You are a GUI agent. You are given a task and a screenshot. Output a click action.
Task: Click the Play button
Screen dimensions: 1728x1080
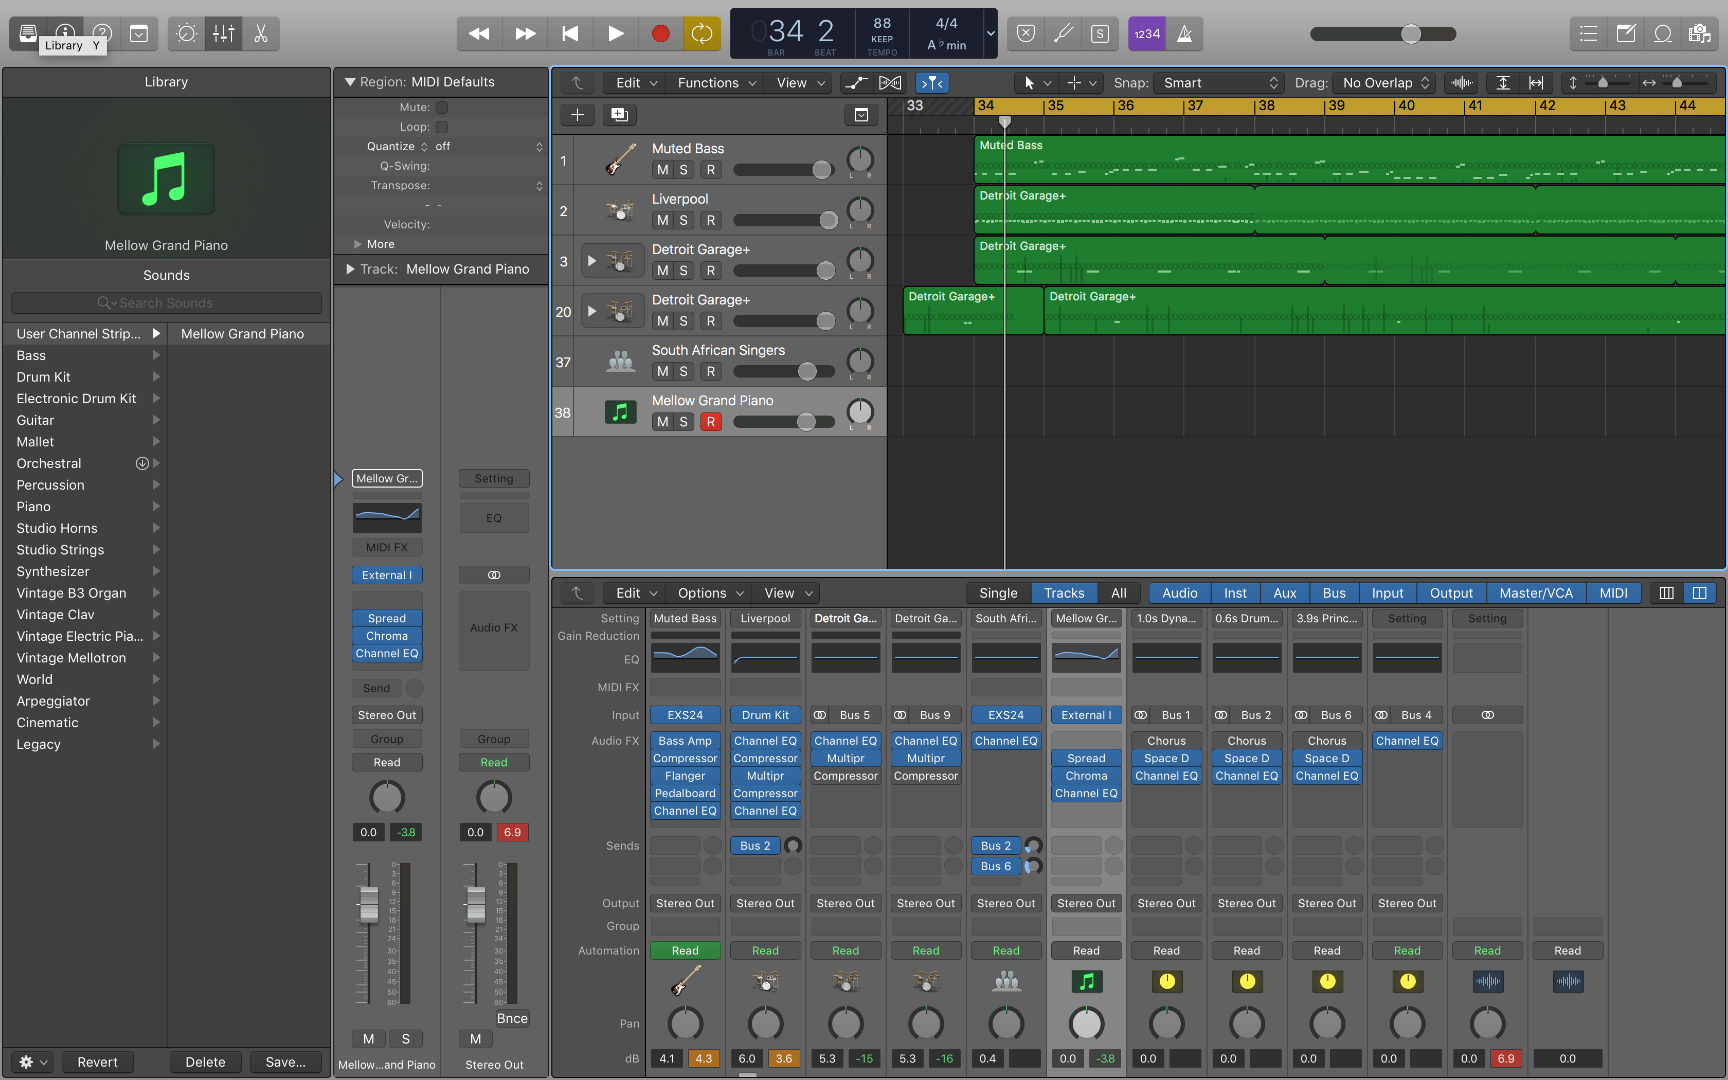pyautogui.click(x=615, y=34)
